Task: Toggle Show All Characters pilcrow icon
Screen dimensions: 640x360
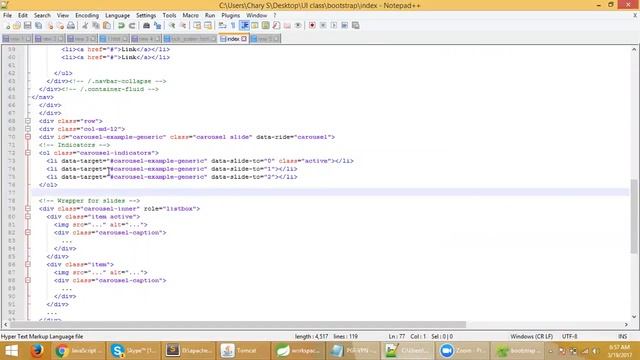Action: pyautogui.click(x=233, y=25)
